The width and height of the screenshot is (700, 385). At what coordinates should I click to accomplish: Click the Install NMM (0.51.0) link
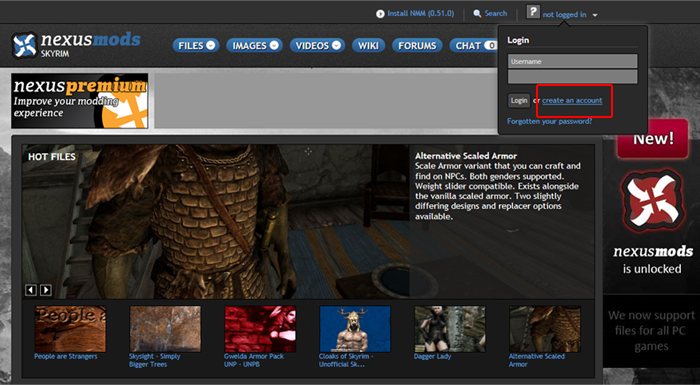[421, 13]
